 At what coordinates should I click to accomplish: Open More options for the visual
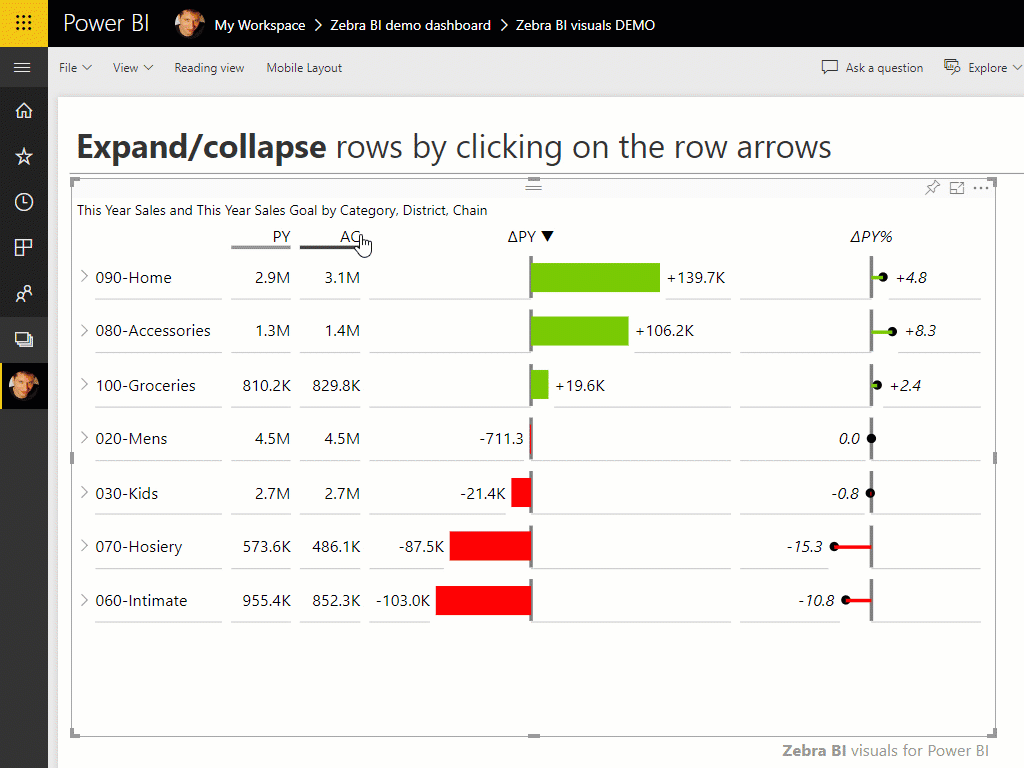coord(981,187)
